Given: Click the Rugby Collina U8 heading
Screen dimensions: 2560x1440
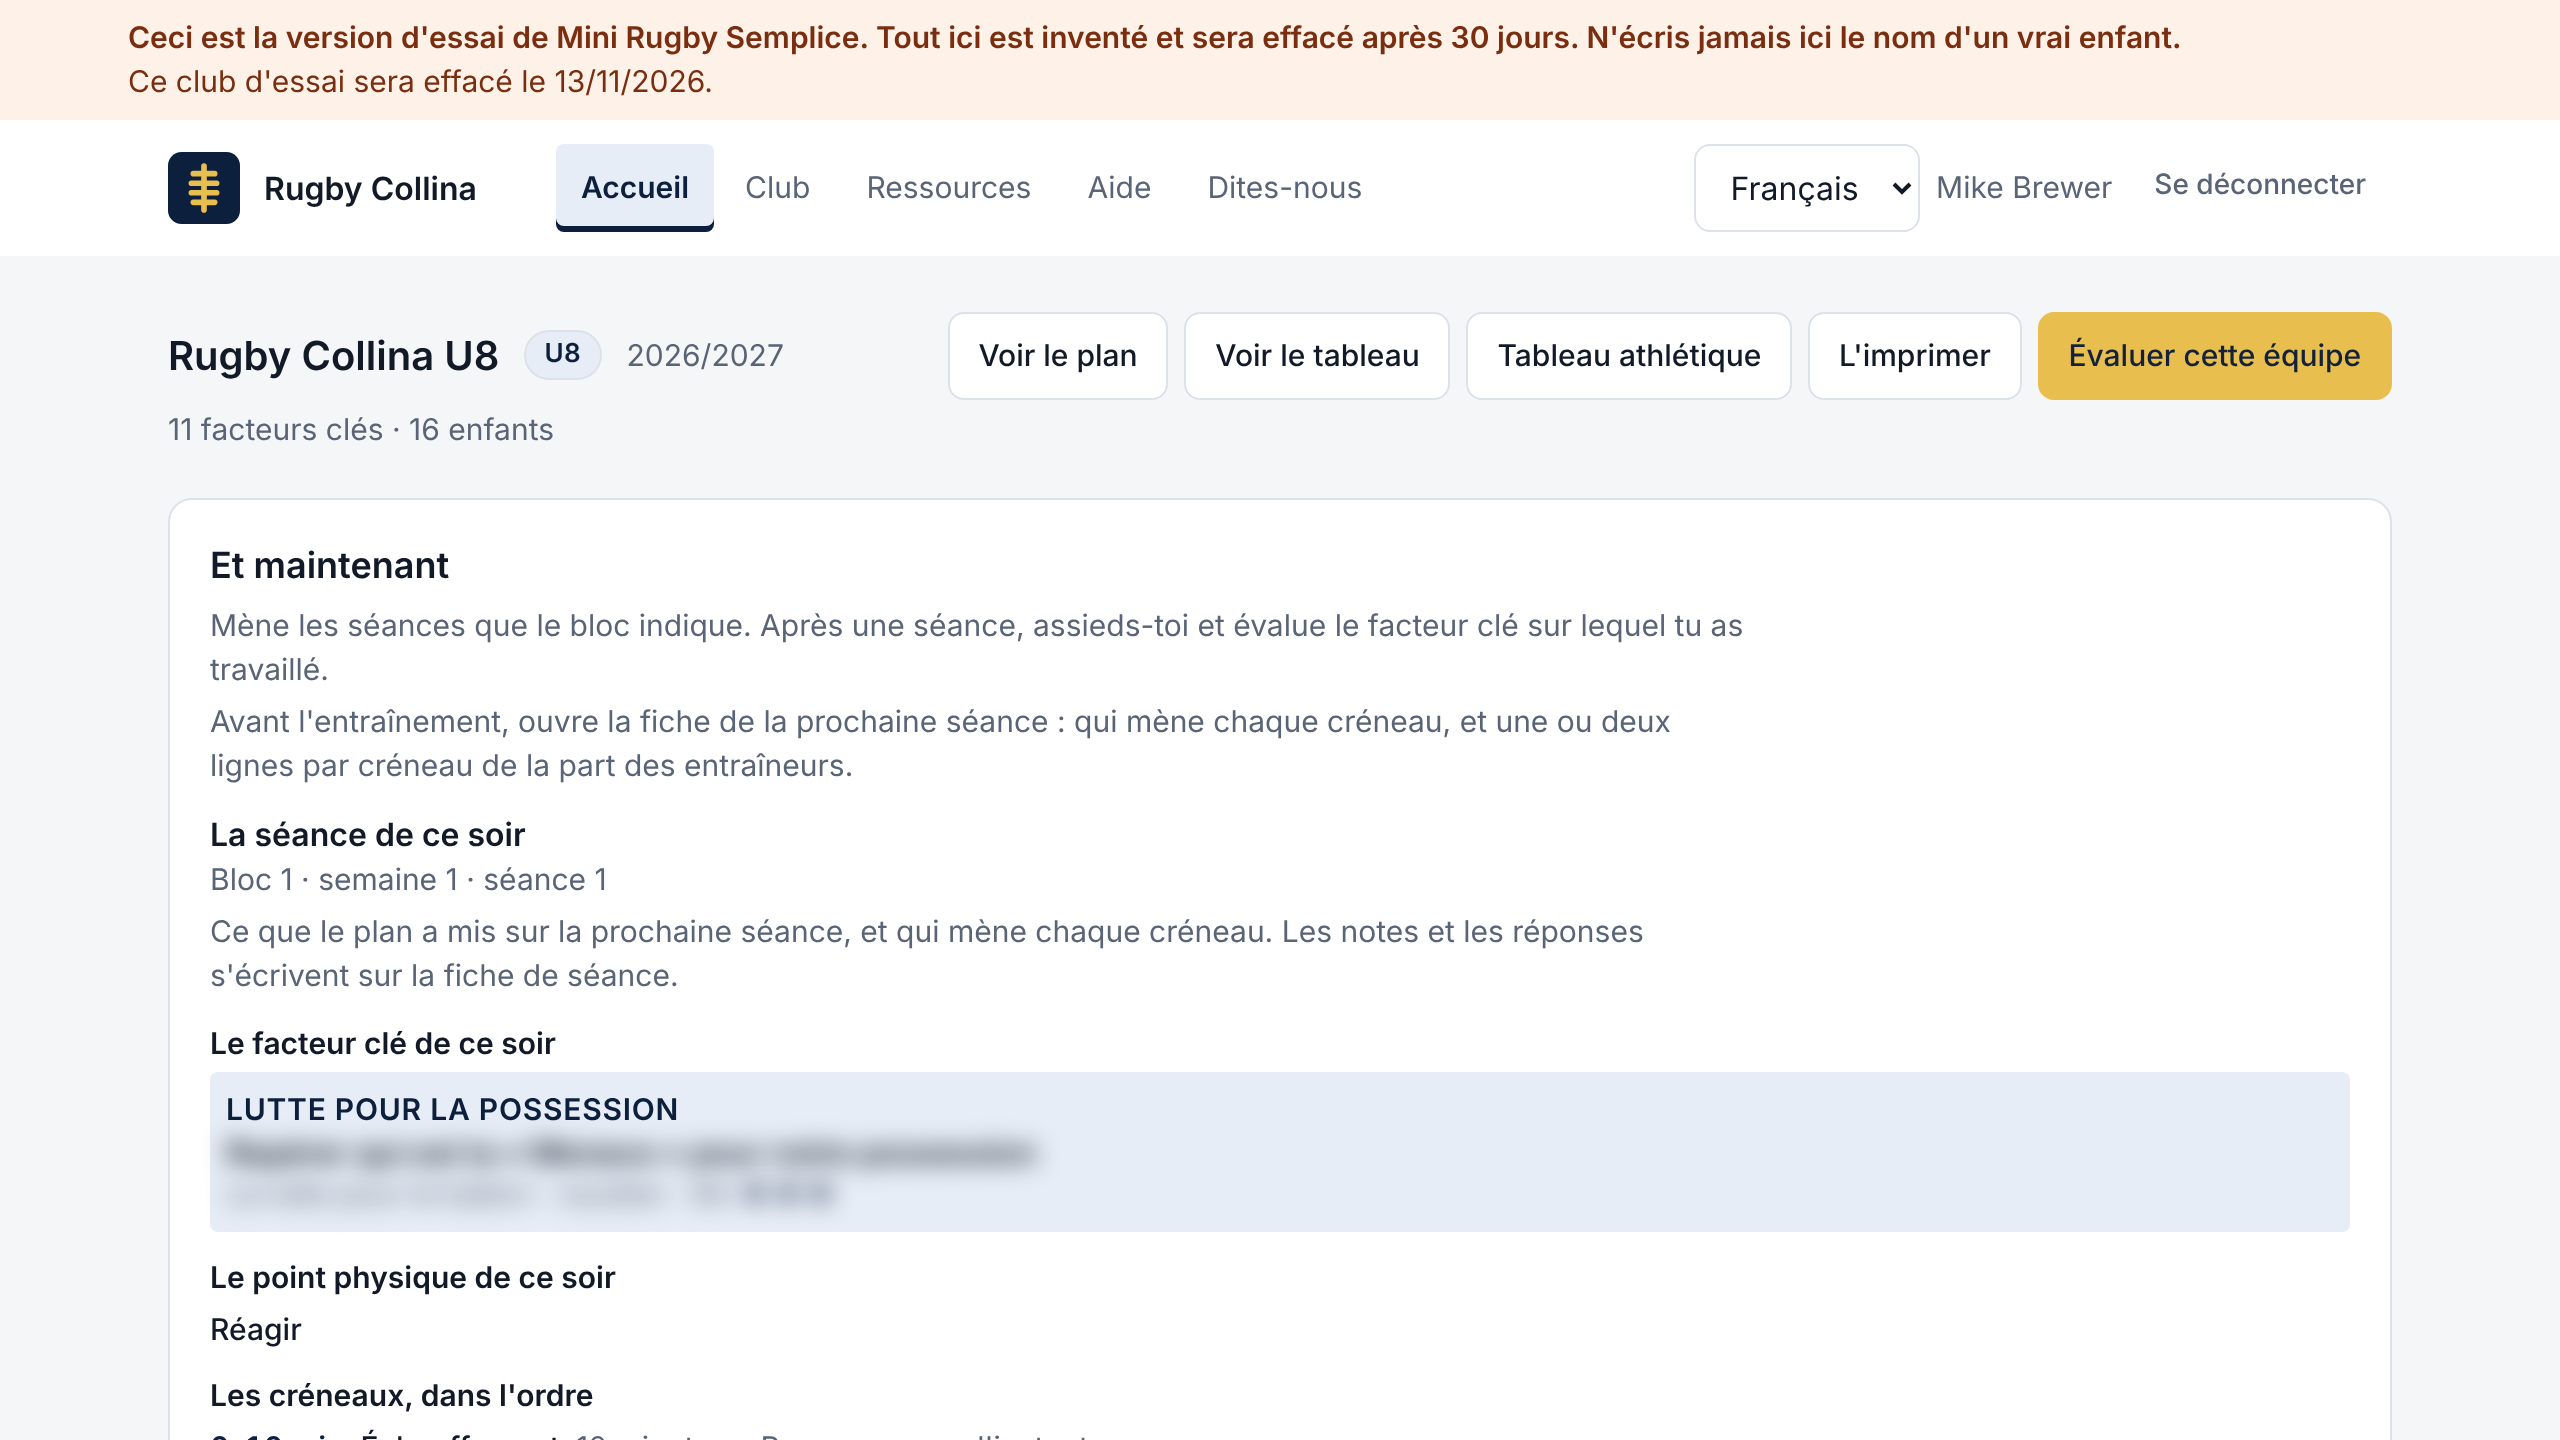Looking at the screenshot, I should click(333, 356).
